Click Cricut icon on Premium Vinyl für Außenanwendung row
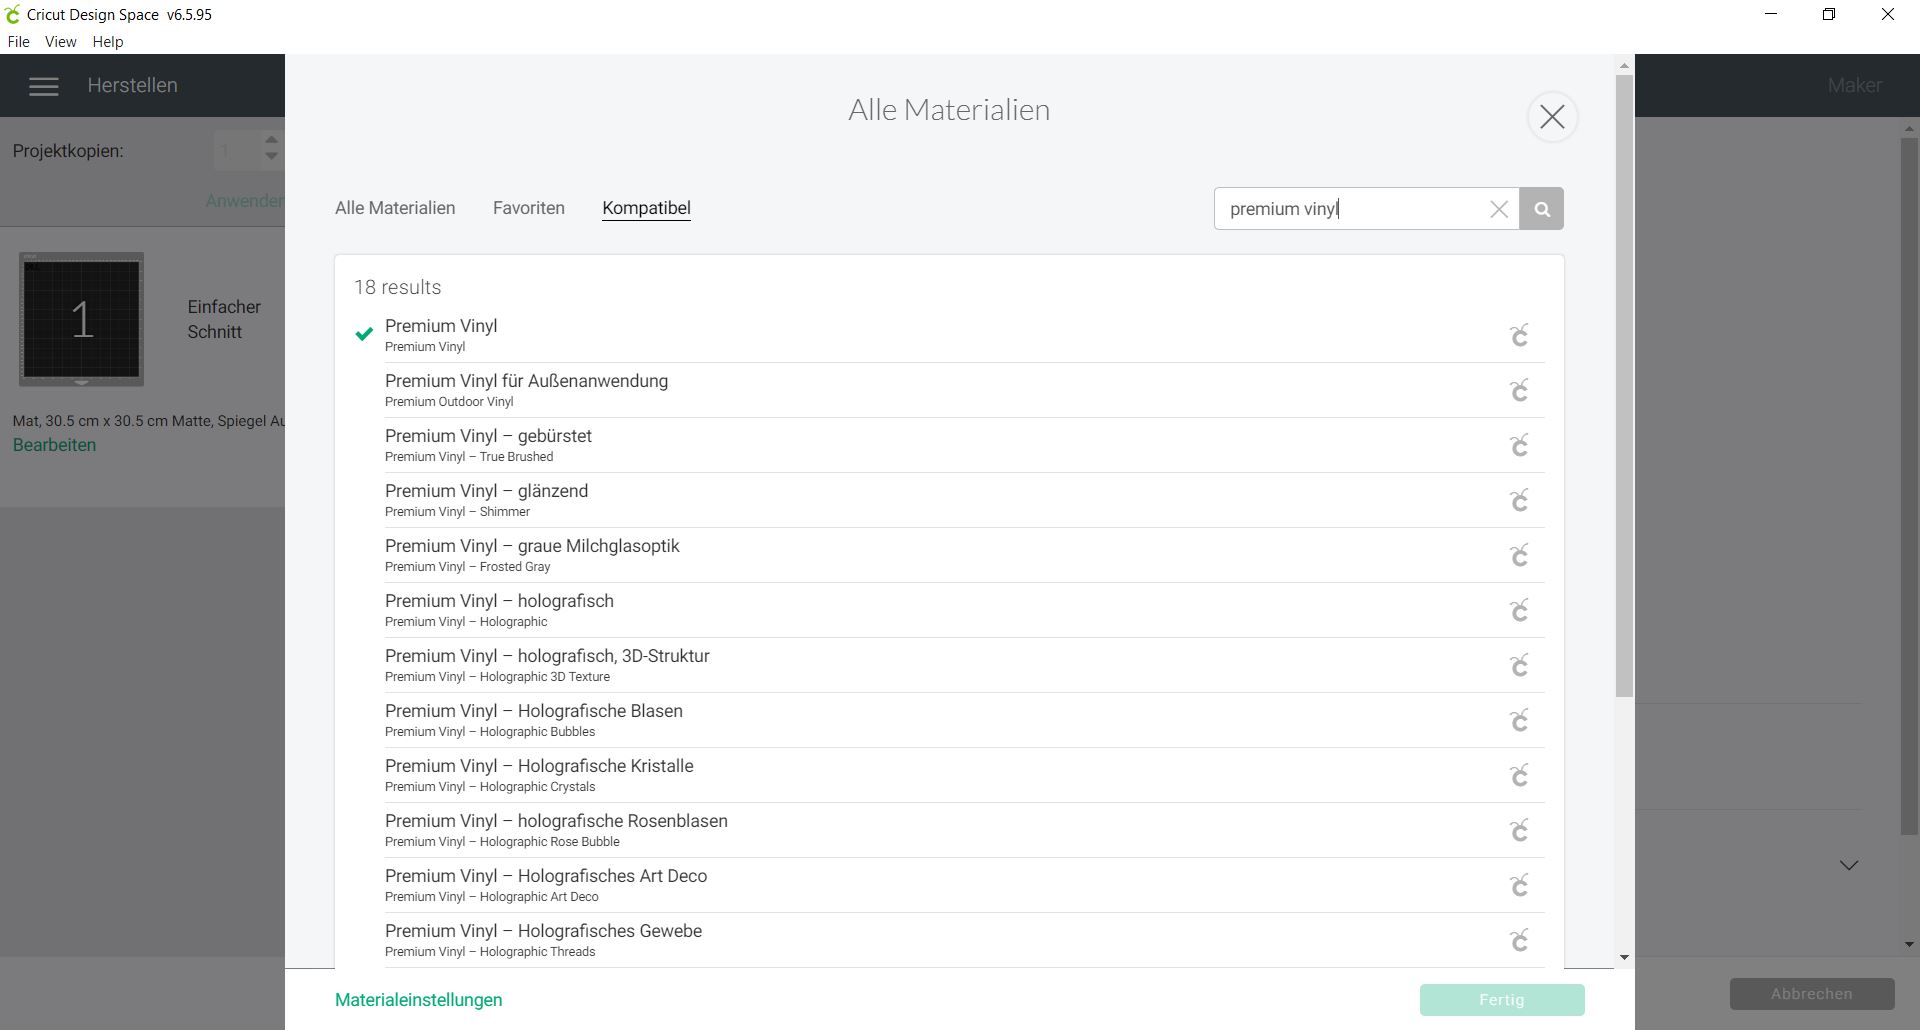Screen dimensions: 1920x1030 [1519, 390]
